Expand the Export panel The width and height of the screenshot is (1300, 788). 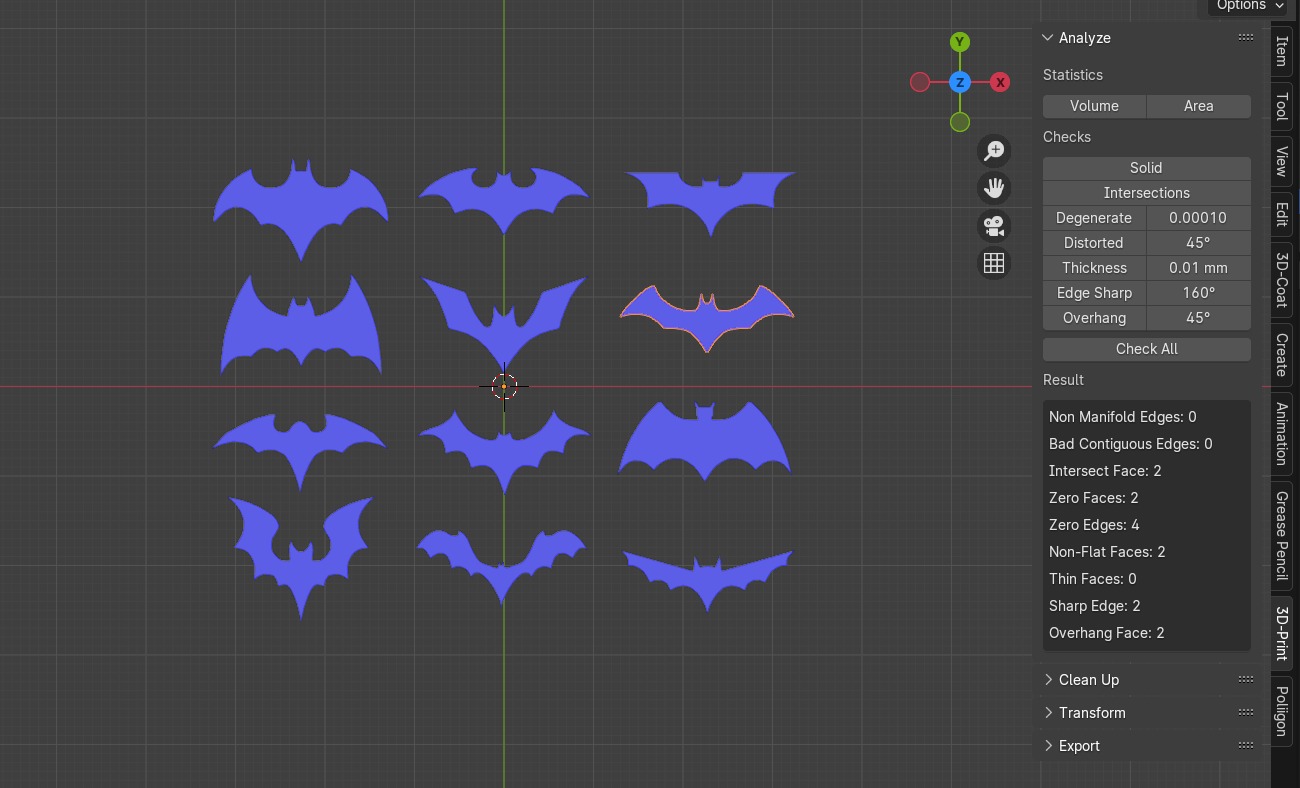(1048, 746)
